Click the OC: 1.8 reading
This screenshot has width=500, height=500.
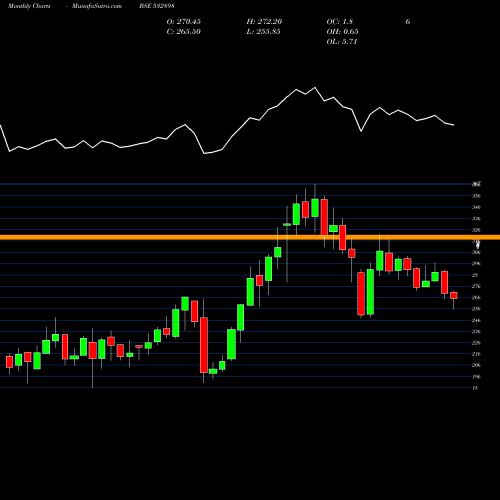coord(339,22)
